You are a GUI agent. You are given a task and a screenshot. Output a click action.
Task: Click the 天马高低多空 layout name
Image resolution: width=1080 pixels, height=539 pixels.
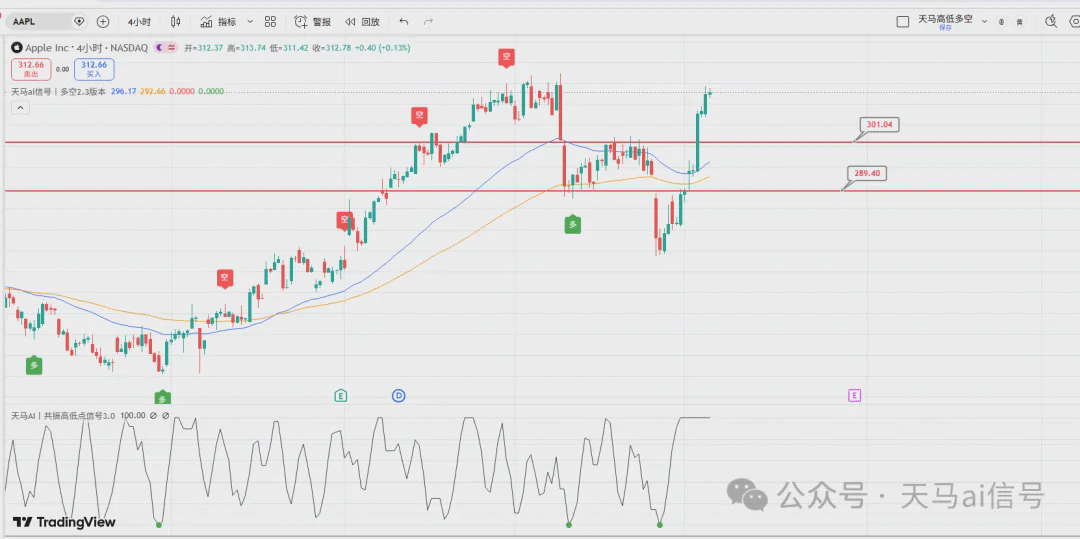tap(945, 19)
